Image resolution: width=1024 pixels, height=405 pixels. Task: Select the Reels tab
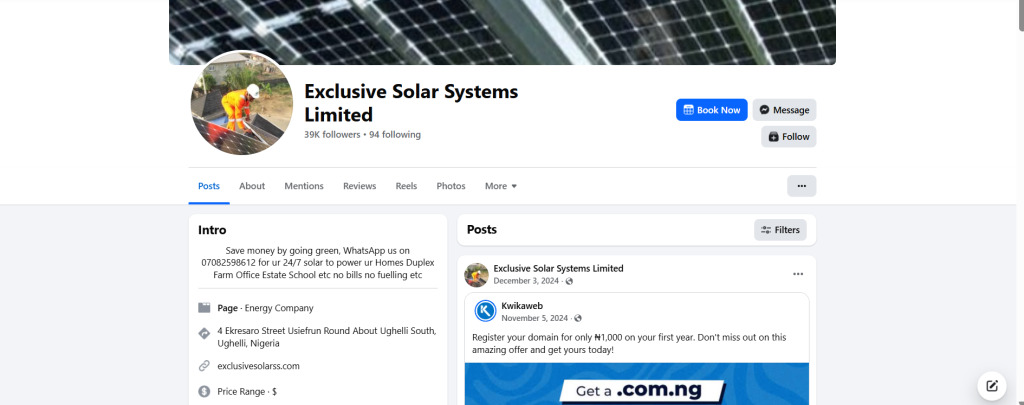(x=406, y=186)
